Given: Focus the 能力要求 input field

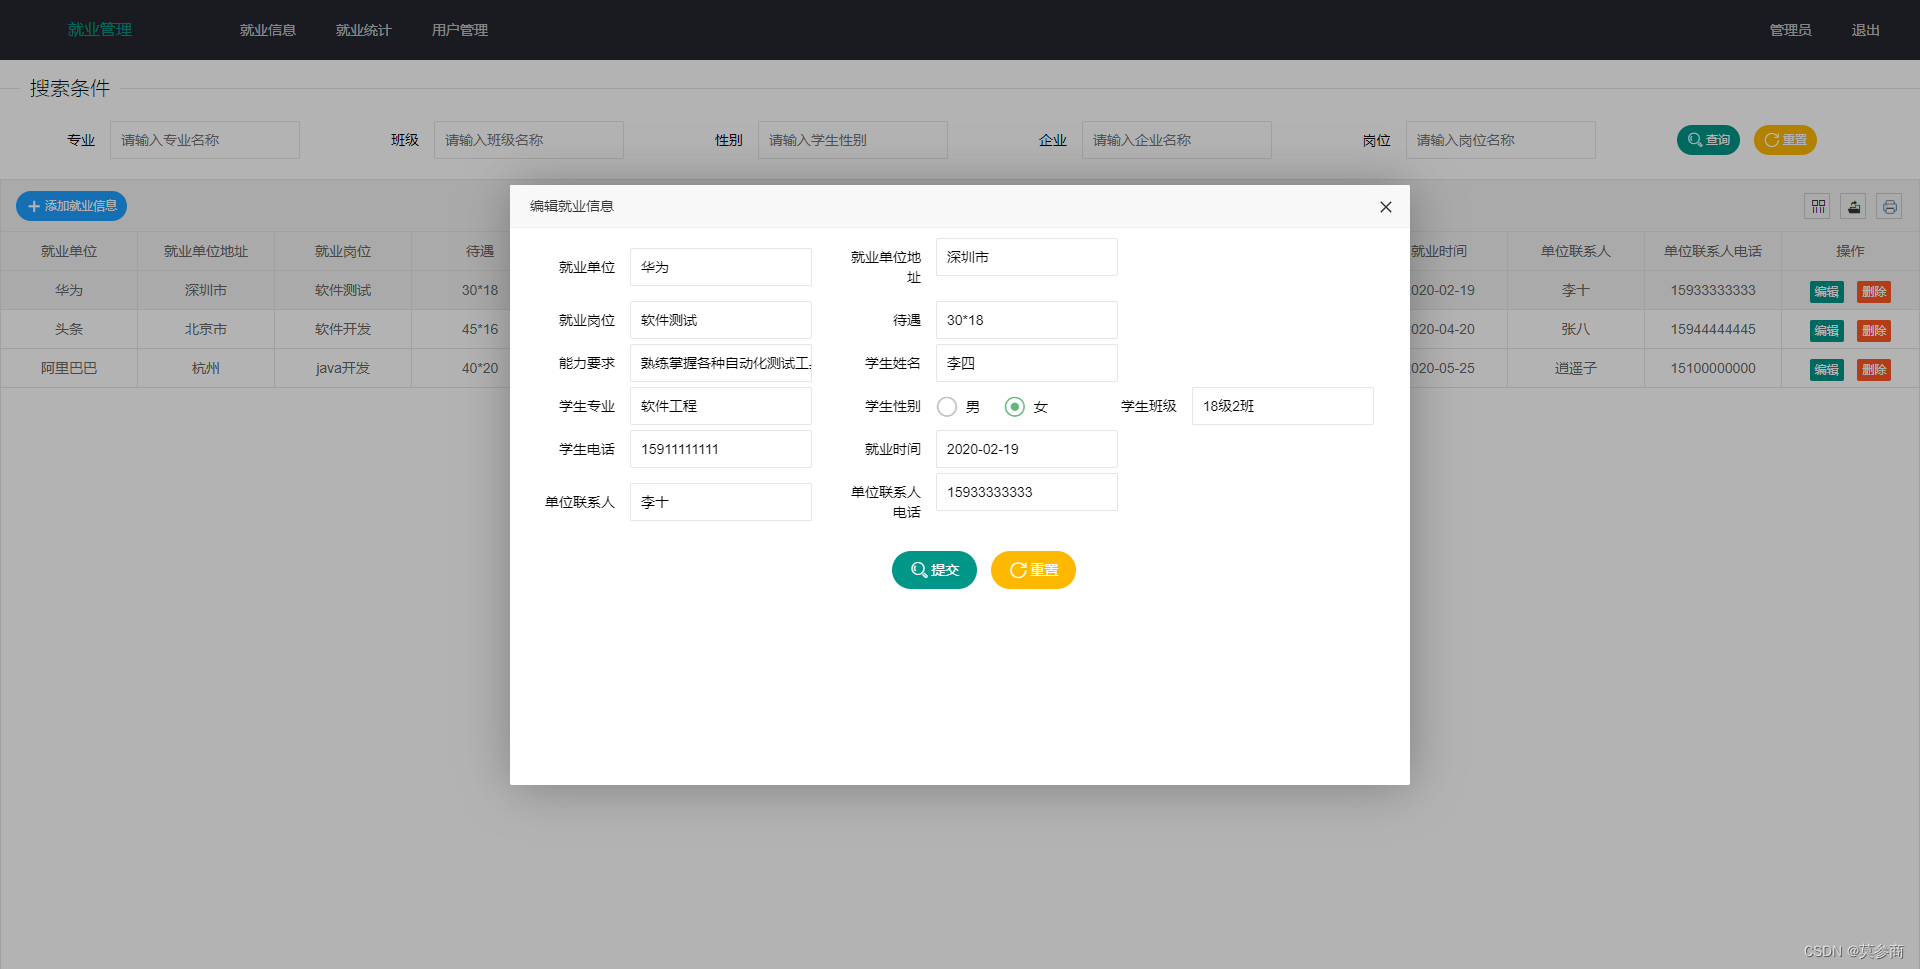Looking at the screenshot, I should point(721,363).
